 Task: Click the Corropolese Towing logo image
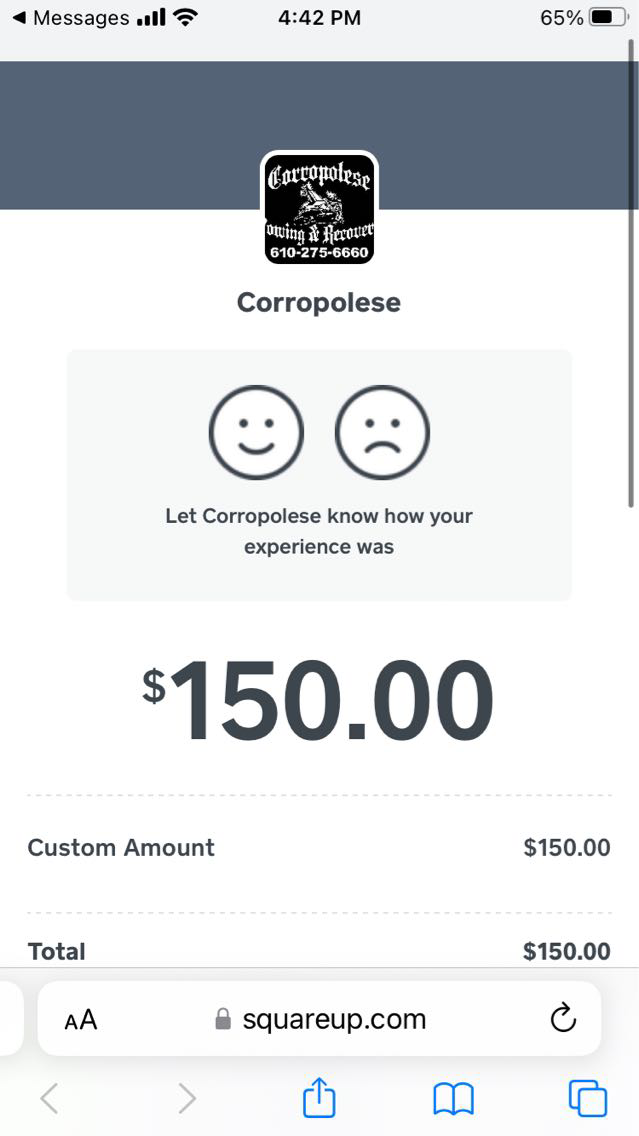(319, 208)
